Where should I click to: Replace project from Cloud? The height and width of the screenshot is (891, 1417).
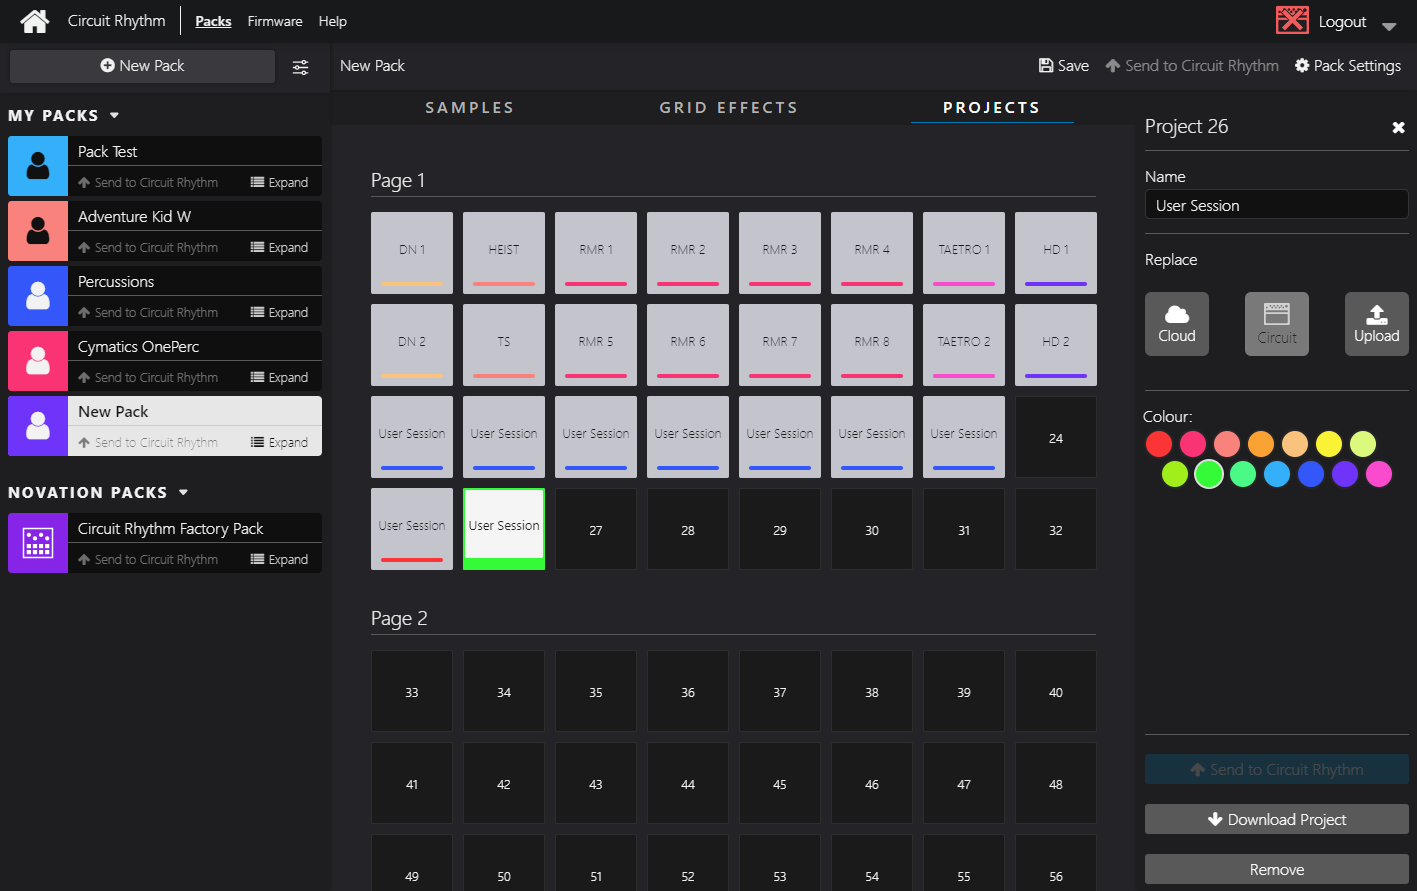1177,323
